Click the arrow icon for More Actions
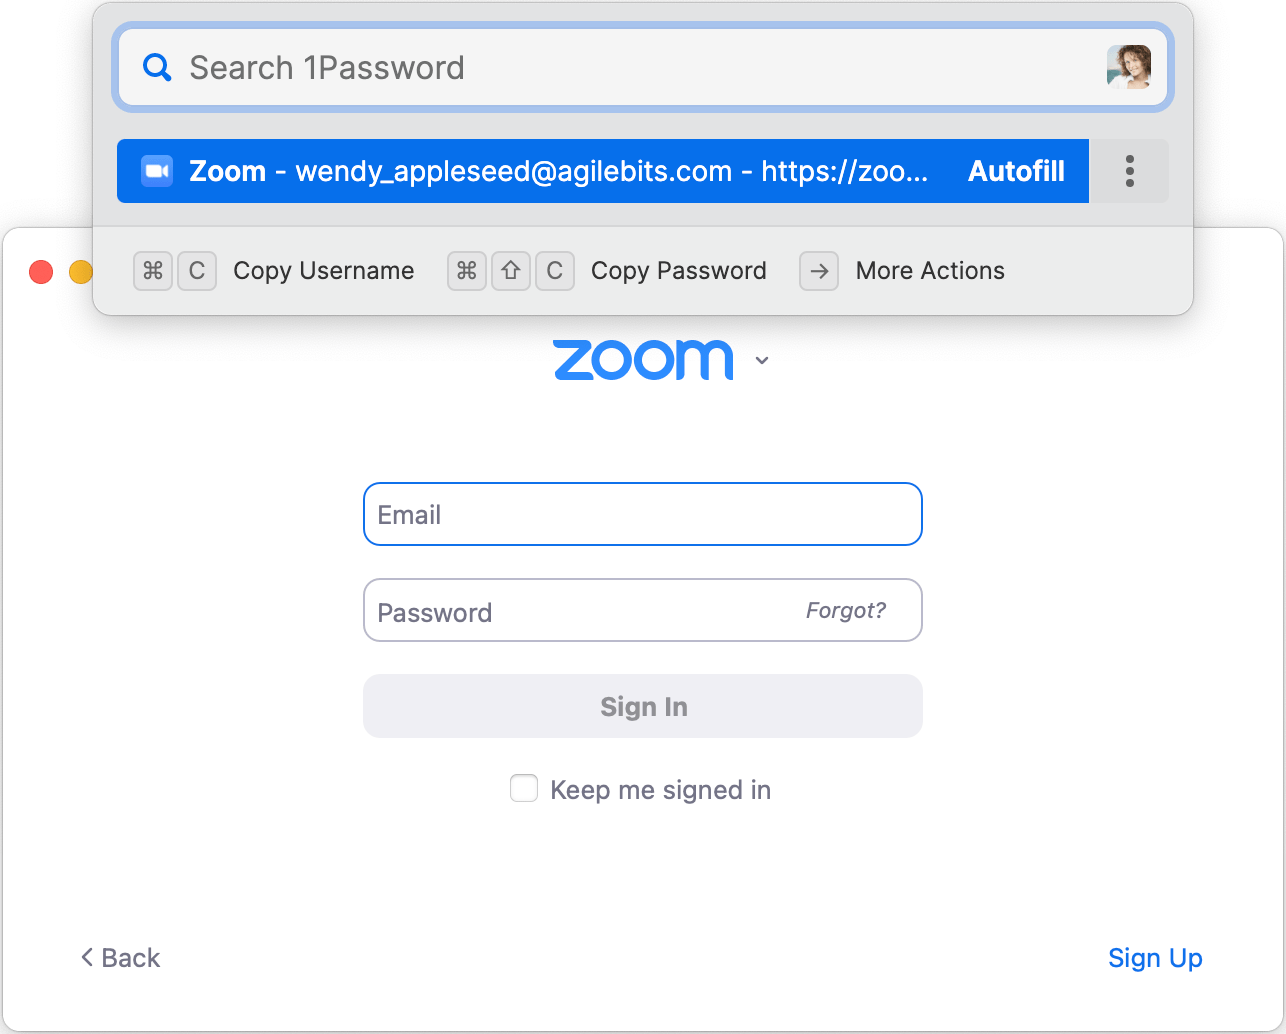The width and height of the screenshot is (1286, 1034). click(818, 270)
